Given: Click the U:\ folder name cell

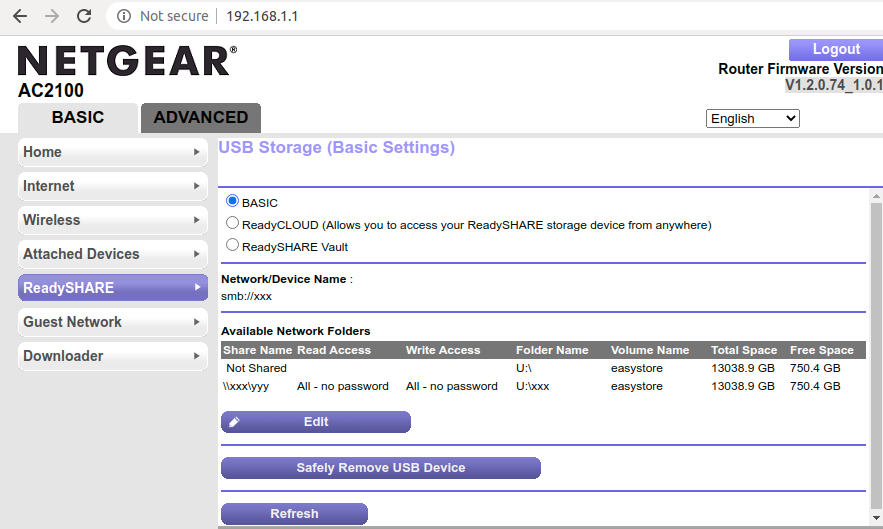Looking at the screenshot, I should (524, 368).
